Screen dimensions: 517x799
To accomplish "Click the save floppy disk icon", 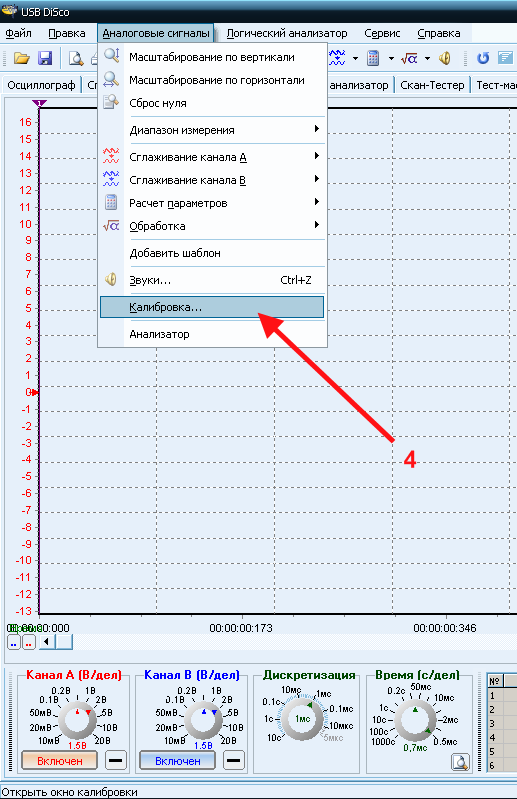I will click(45, 58).
